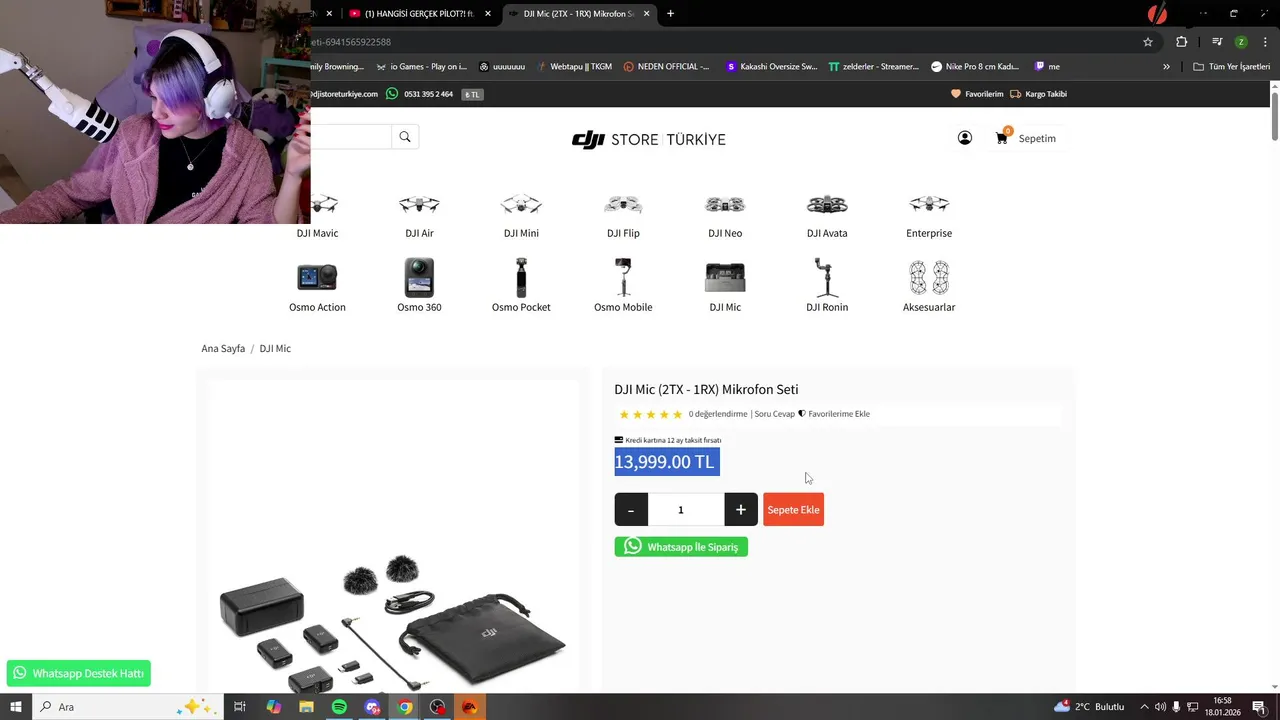
Task: Open the Nike Pro 8 cm bookmark
Action: (x=975, y=67)
